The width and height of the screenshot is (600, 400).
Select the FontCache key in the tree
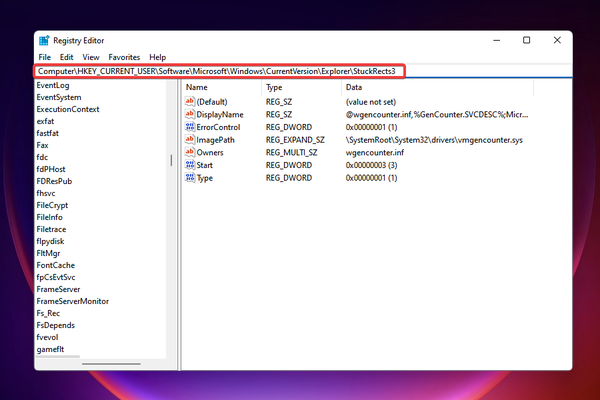(x=55, y=265)
